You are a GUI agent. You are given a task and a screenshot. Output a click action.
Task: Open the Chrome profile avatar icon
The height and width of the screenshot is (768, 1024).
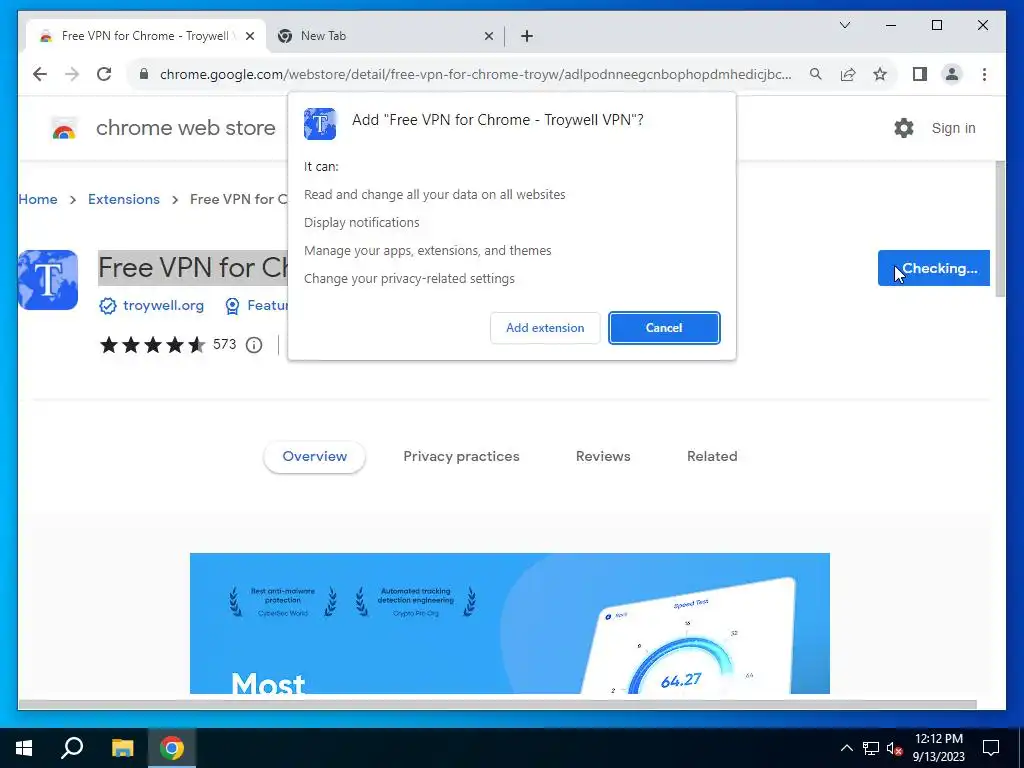[952, 74]
